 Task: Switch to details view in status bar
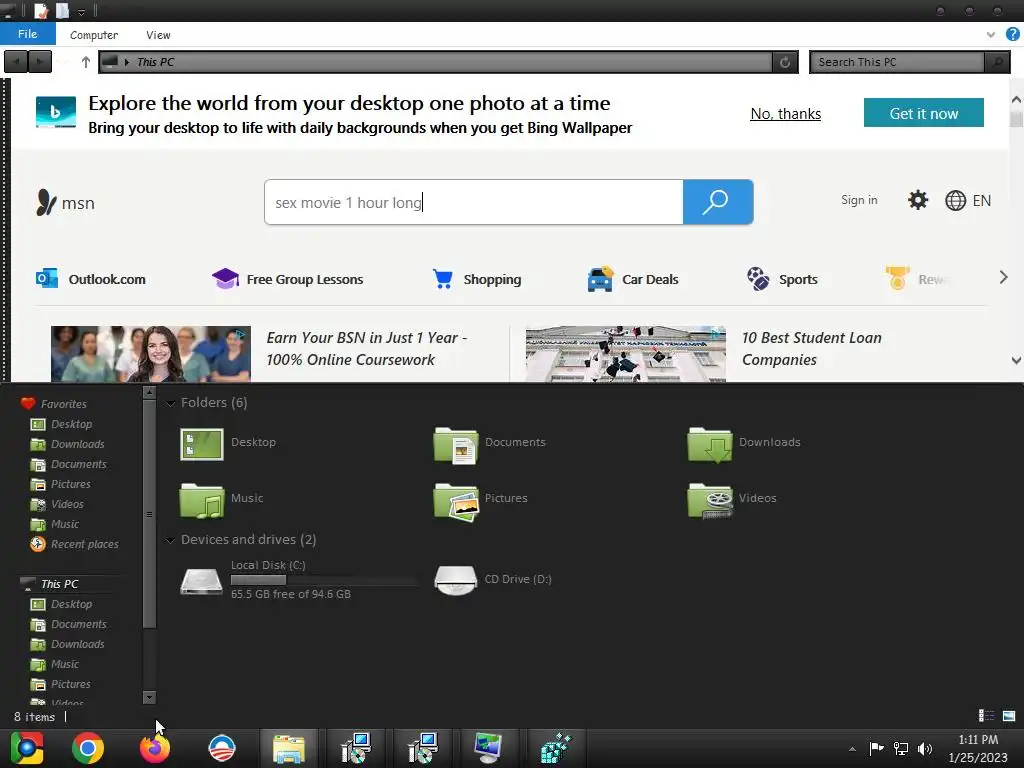coord(986,716)
